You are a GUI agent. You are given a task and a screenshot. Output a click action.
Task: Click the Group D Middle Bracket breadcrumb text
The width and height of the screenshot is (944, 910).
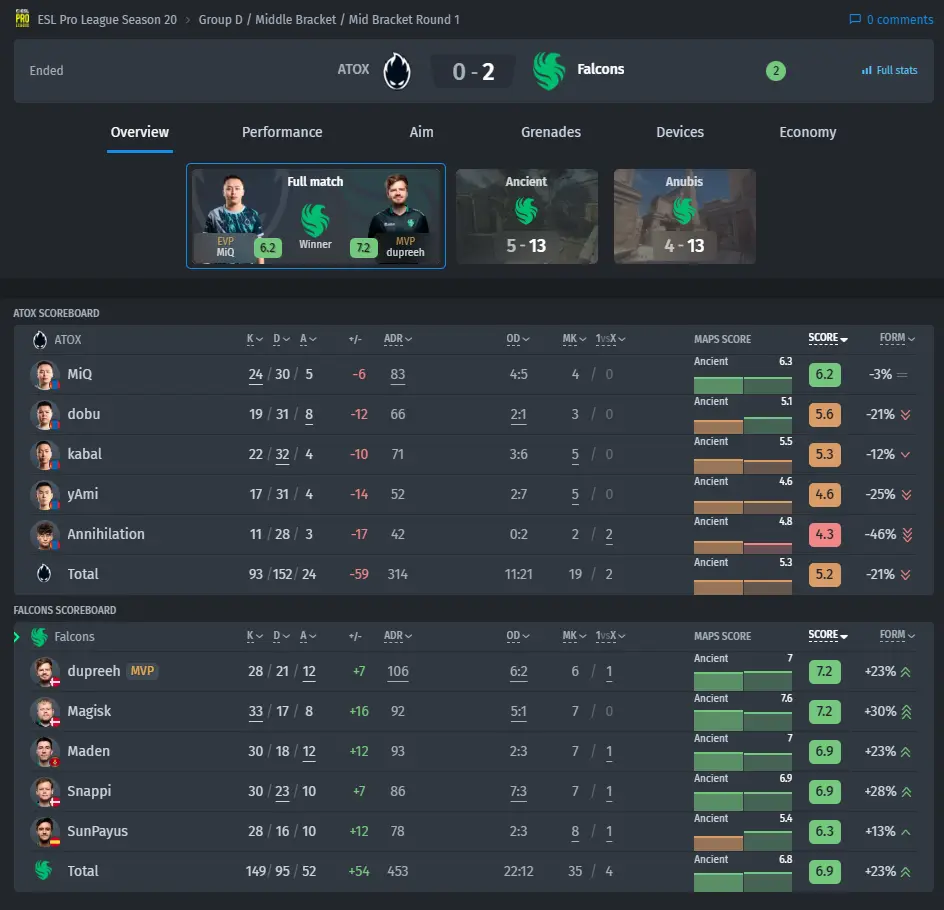[329, 20]
